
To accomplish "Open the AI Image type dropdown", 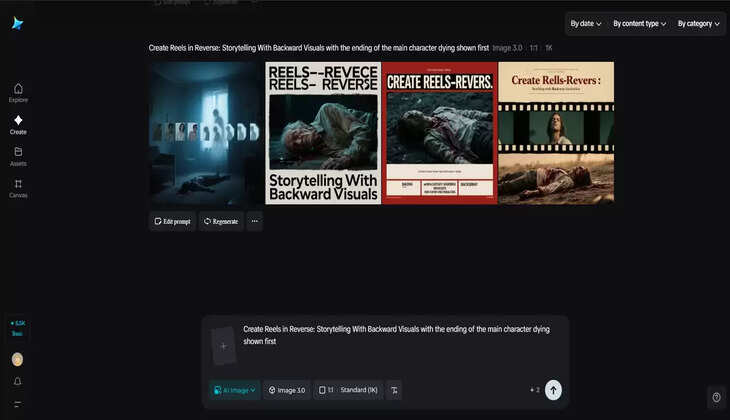I will click(235, 390).
